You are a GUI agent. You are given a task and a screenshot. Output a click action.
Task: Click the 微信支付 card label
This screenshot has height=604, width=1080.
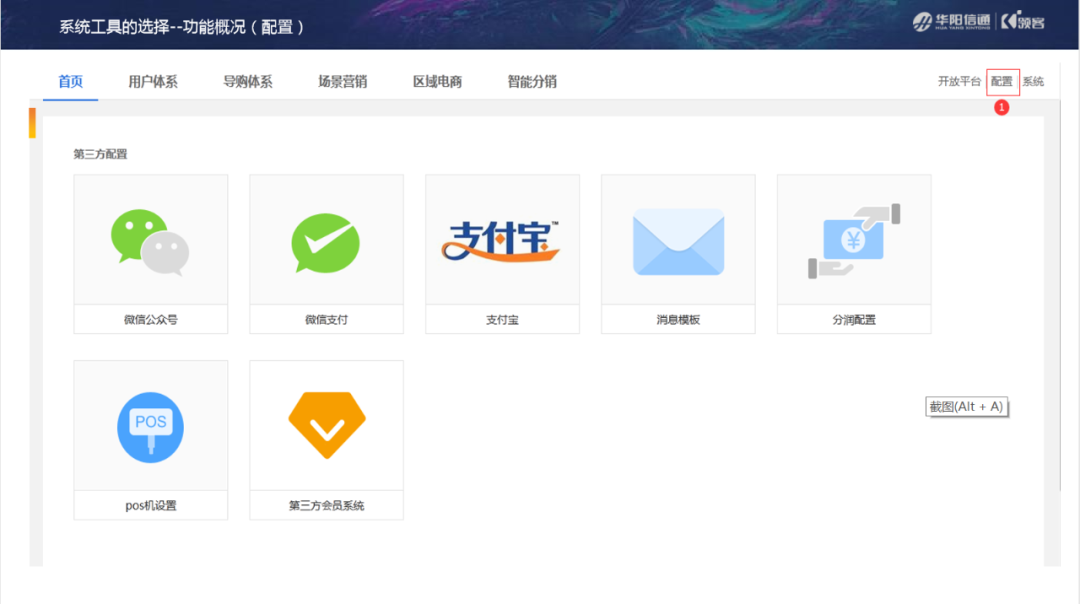326,320
